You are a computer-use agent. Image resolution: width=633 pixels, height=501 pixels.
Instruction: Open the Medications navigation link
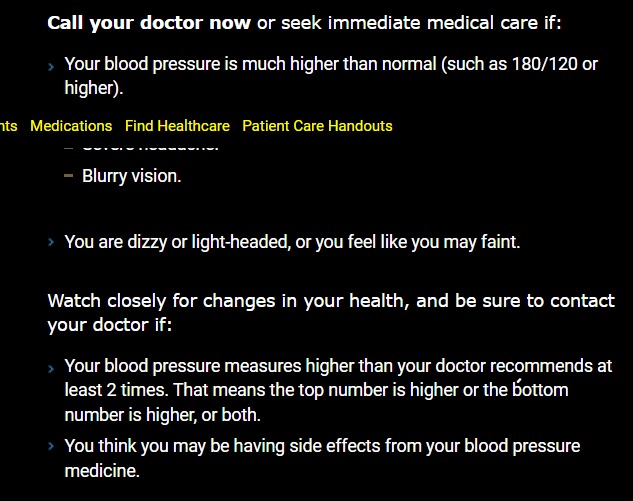[x=71, y=126]
